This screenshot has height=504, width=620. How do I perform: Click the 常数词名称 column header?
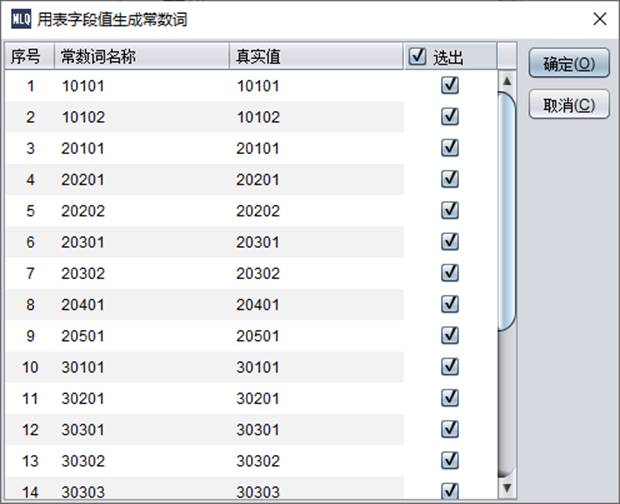(x=98, y=57)
